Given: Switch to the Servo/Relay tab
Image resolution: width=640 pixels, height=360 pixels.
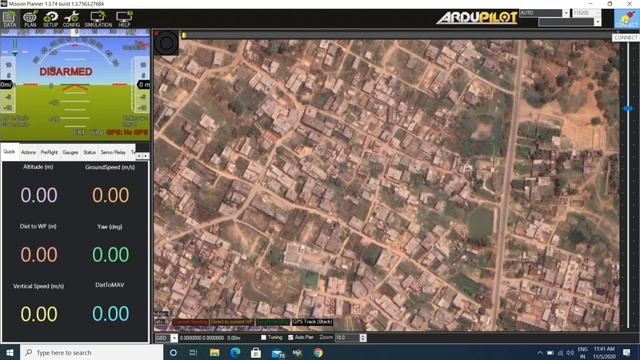Looking at the screenshot, I should [113, 152].
